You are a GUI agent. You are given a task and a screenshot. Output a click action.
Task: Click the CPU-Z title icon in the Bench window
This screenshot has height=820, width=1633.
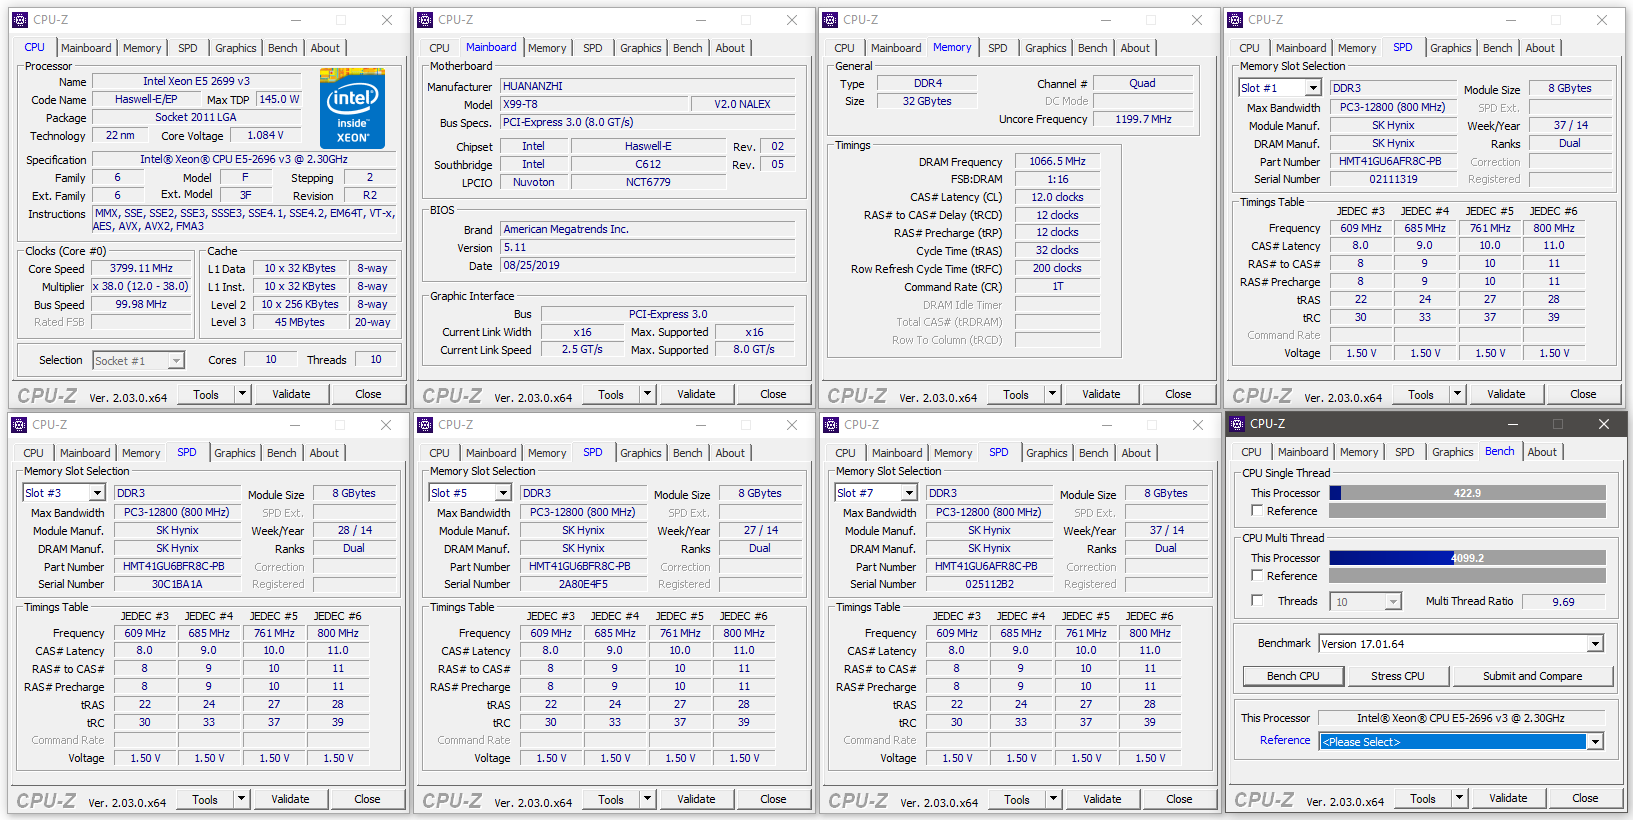(1237, 424)
